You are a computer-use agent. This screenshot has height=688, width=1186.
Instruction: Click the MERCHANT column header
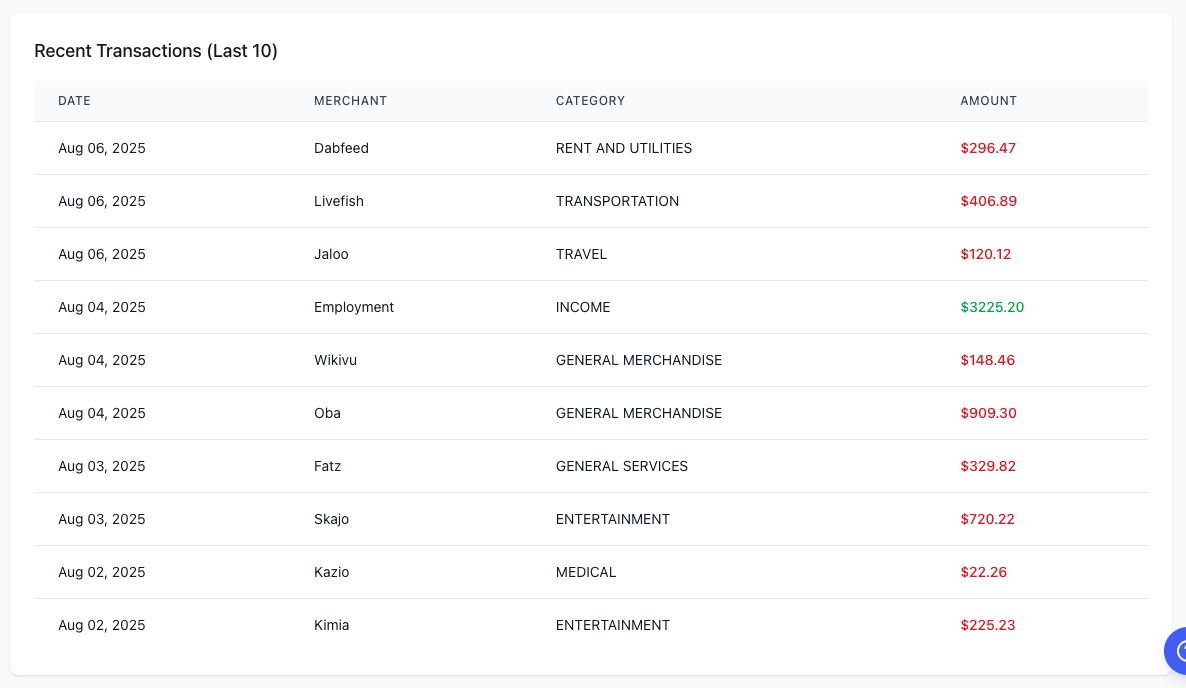point(350,101)
